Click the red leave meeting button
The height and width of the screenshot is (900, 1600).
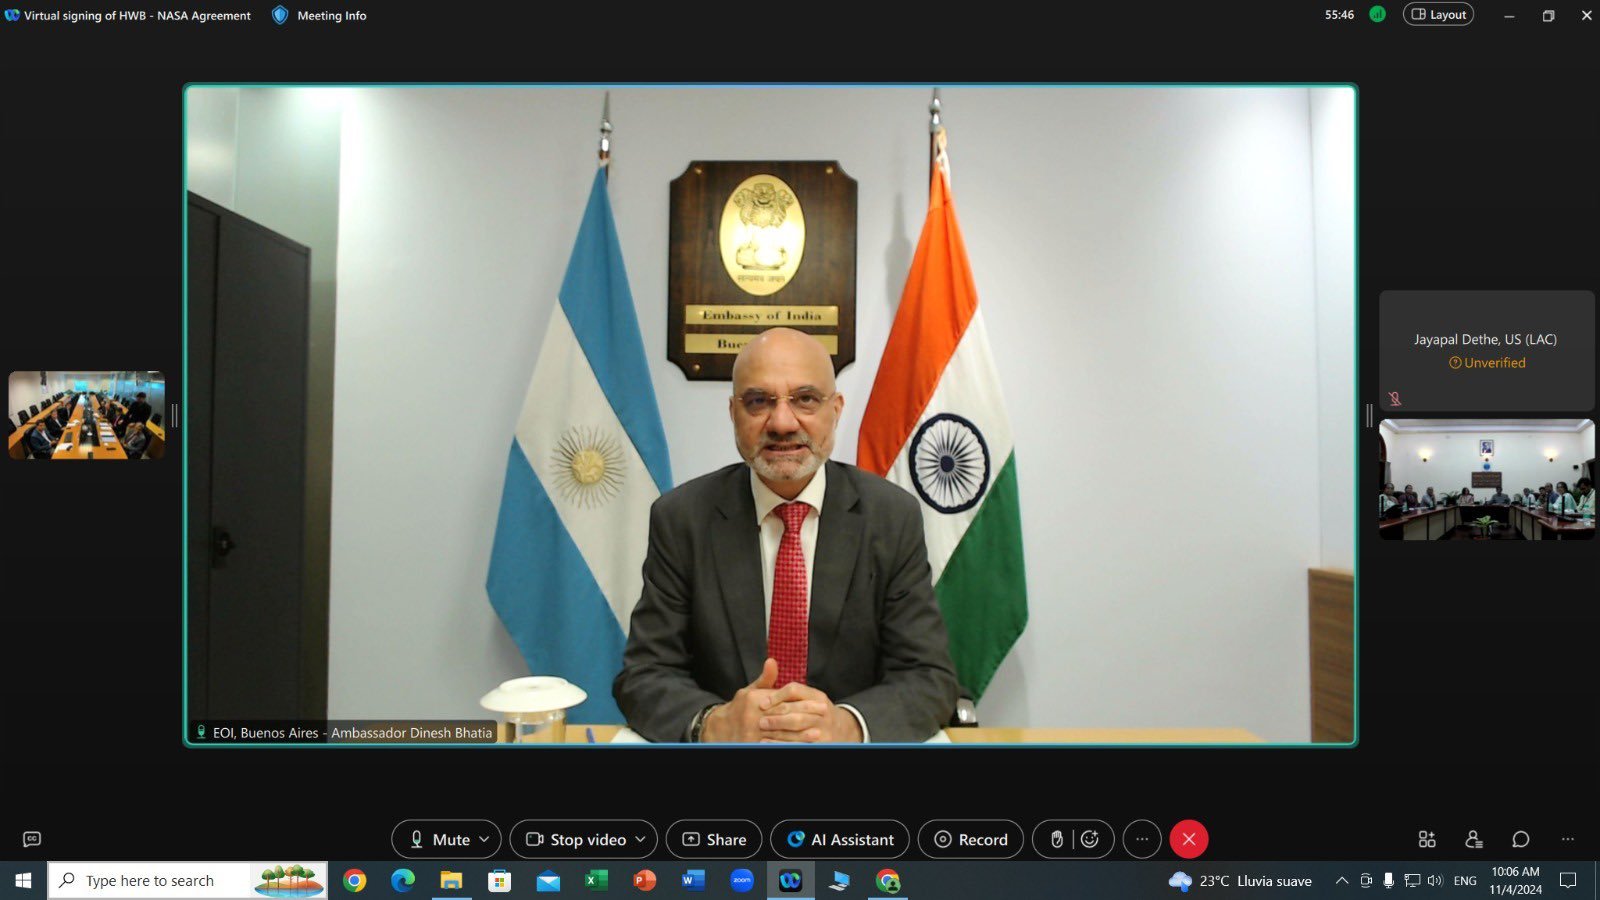coord(1188,839)
